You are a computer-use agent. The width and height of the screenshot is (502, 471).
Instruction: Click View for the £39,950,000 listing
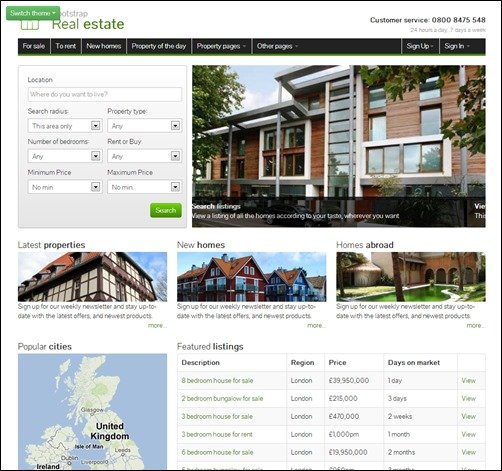pos(468,380)
